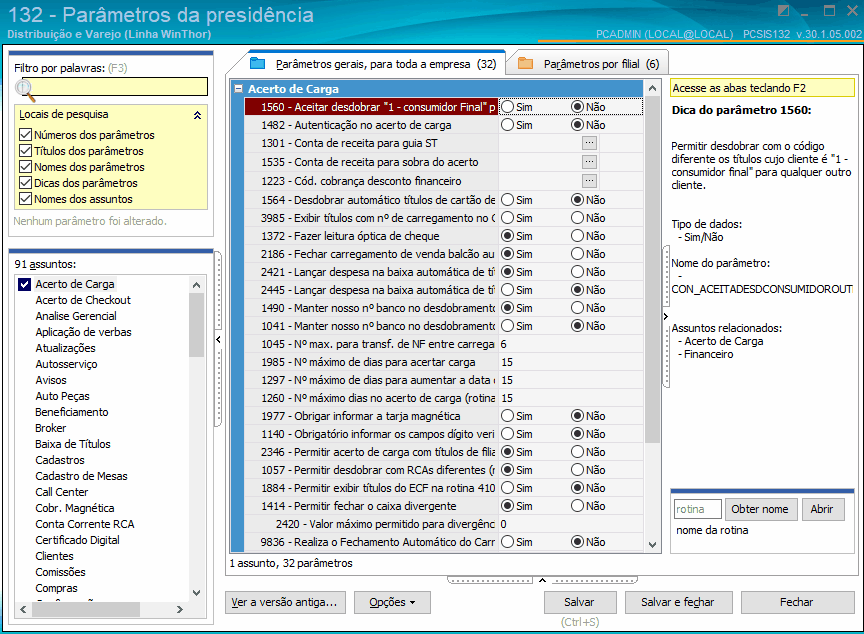
Task: Toggle Nomes dos assuntos checkbox
Action: (x=25, y=199)
